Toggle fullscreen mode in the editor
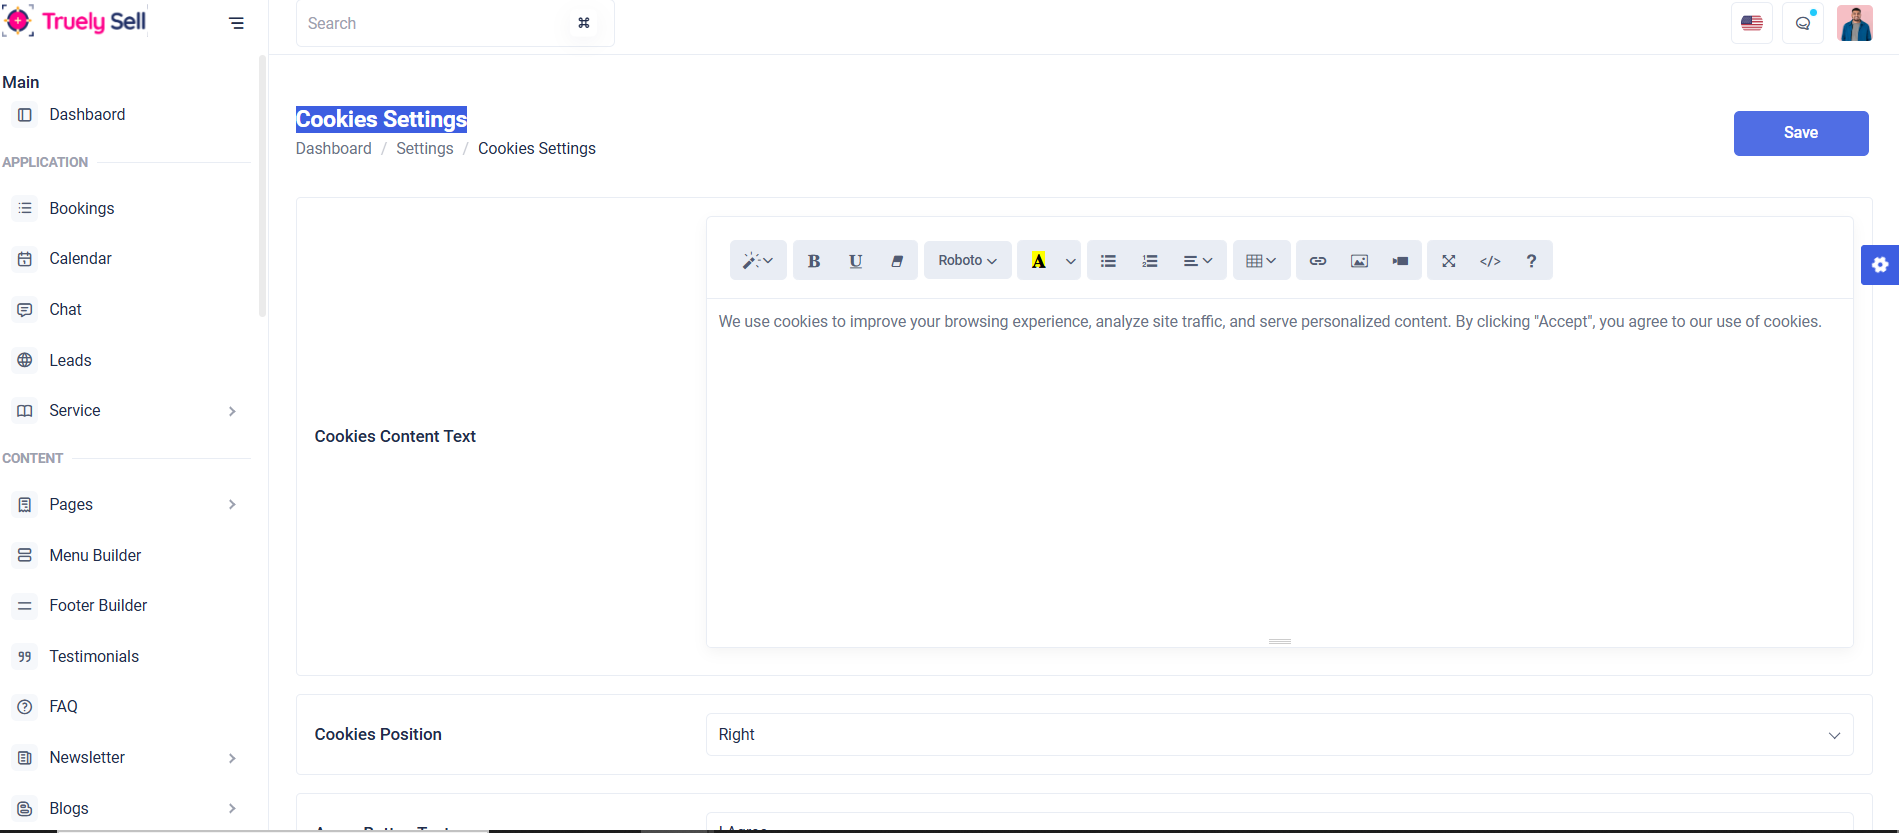 coord(1448,261)
